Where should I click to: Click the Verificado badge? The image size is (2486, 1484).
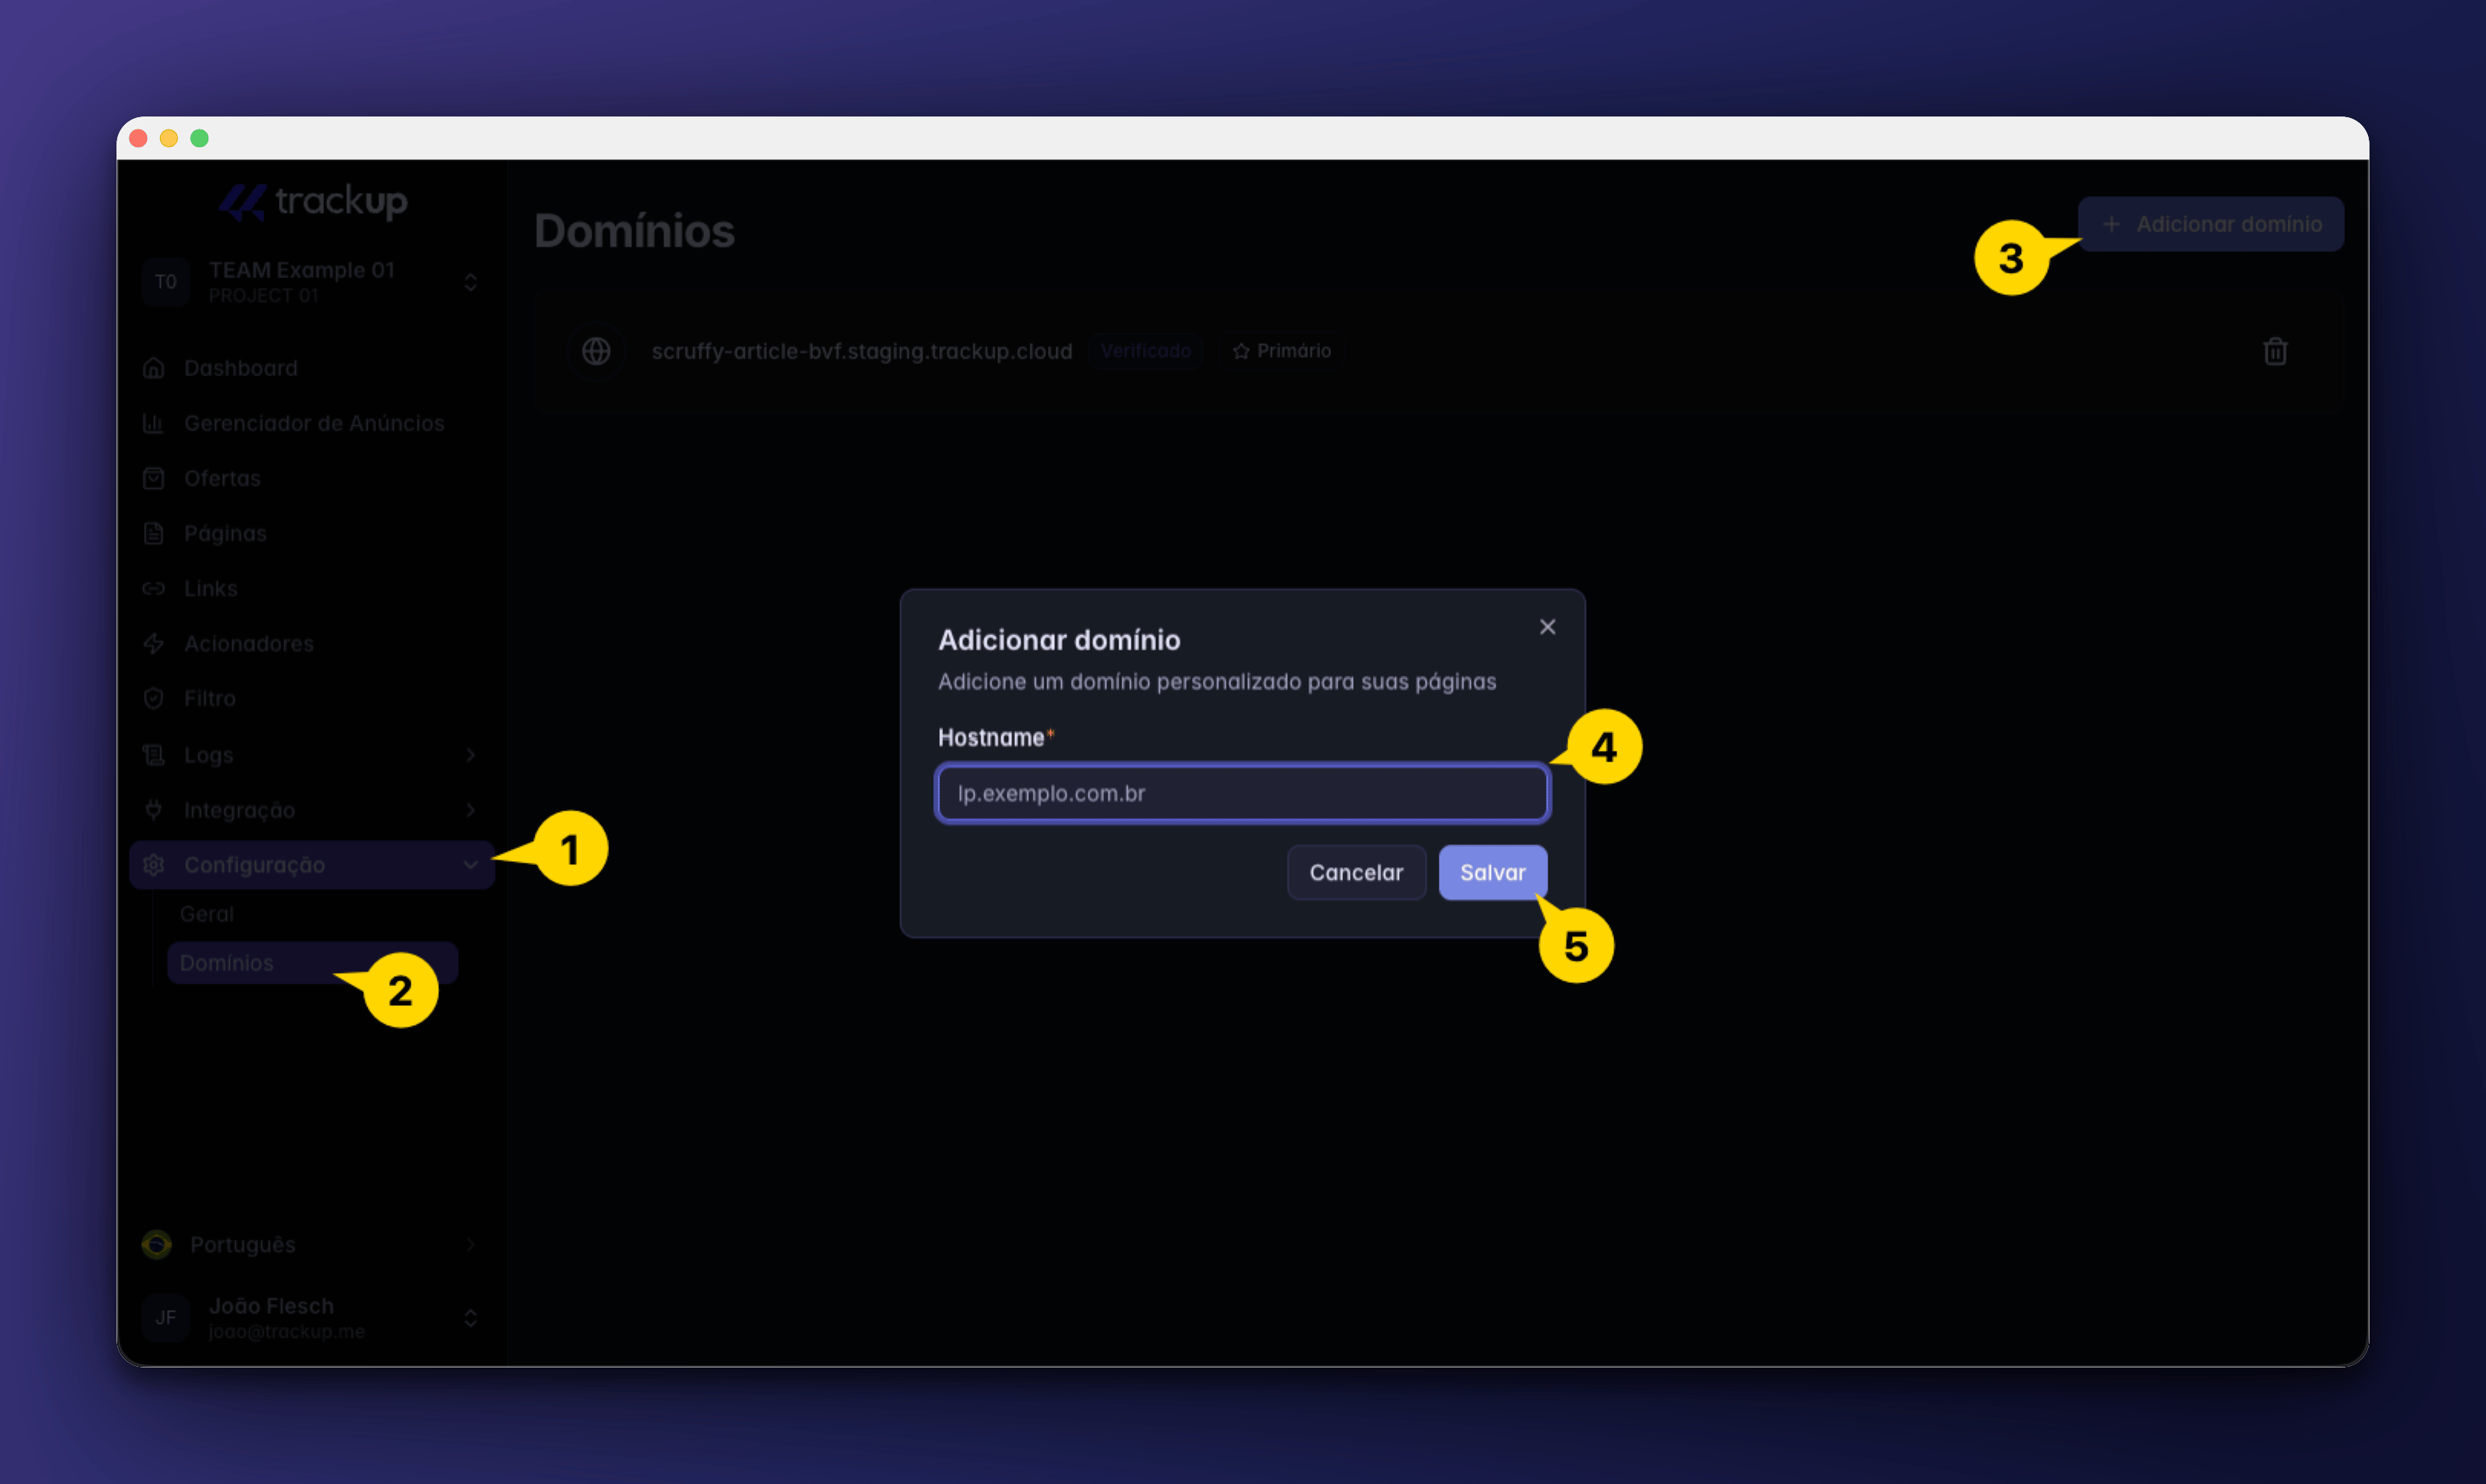click(x=1145, y=351)
